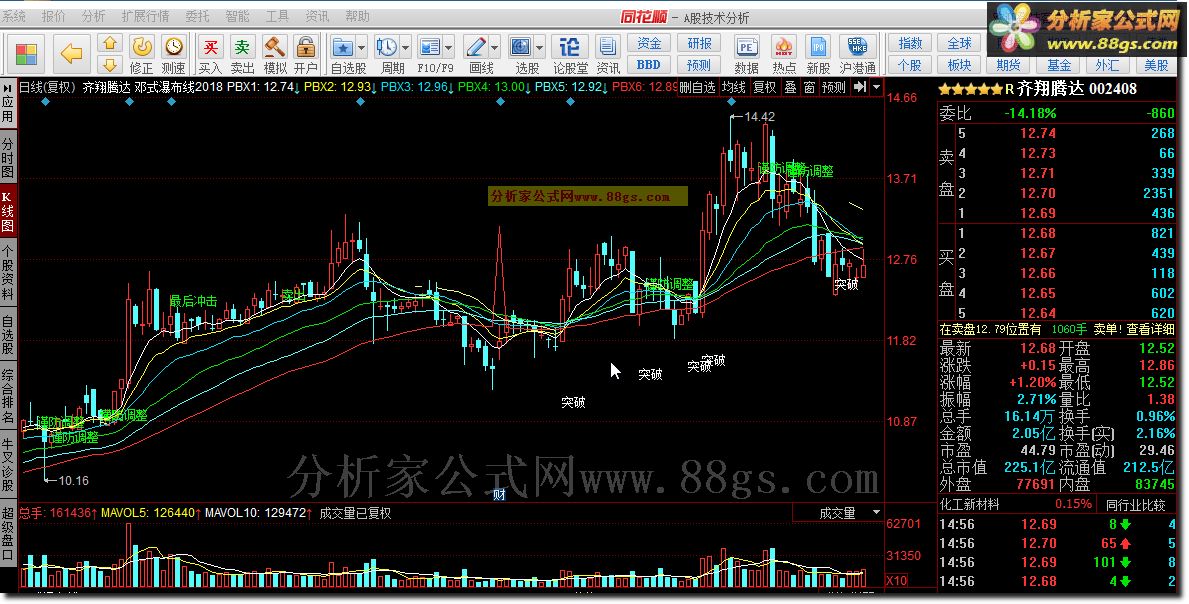The image size is (1189, 604).
Task: Click the up arrow toolbar icon
Action: (x=110, y=44)
